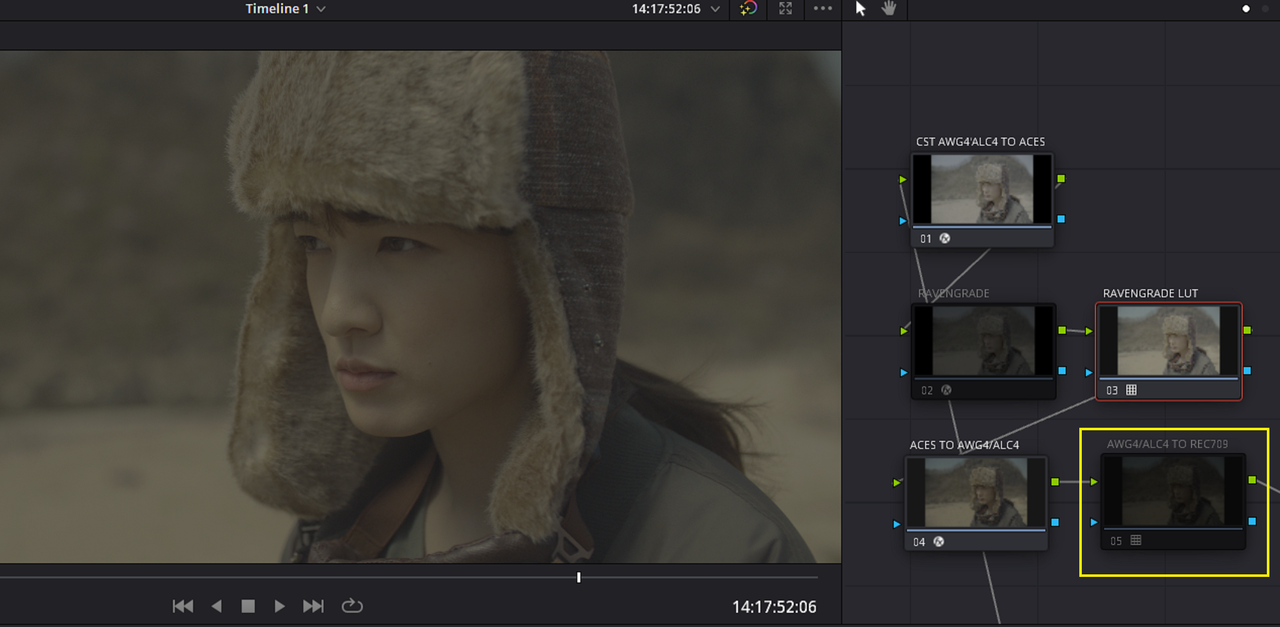The image size is (1280, 627).
Task: Click the effect icon on node 02
Action: pyautogui.click(x=946, y=390)
